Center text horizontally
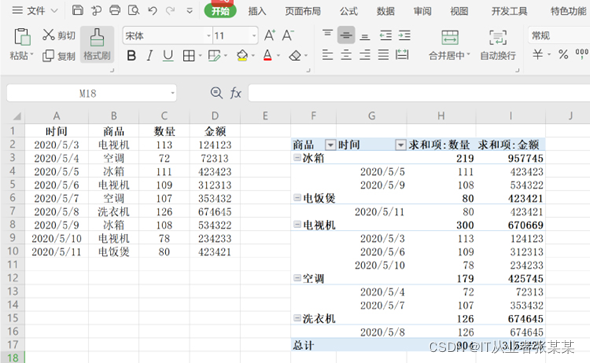Screen dimensions: 590x363 [346, 55]
